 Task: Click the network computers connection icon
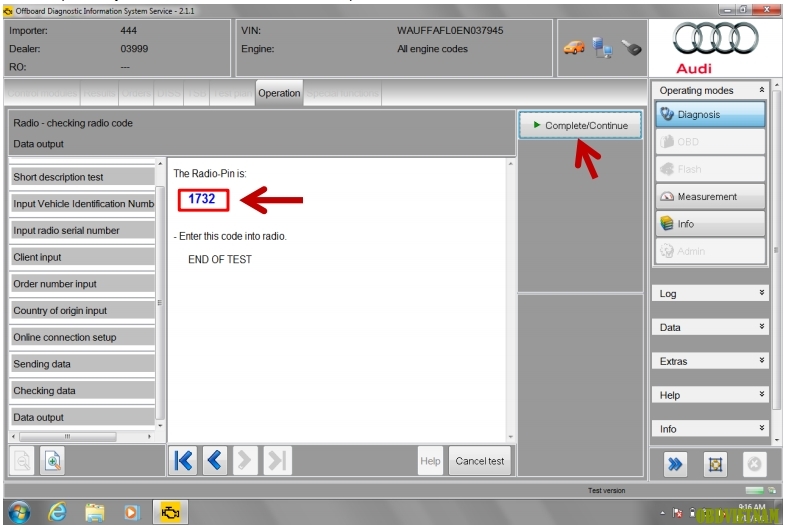click(x=602, y=48)
